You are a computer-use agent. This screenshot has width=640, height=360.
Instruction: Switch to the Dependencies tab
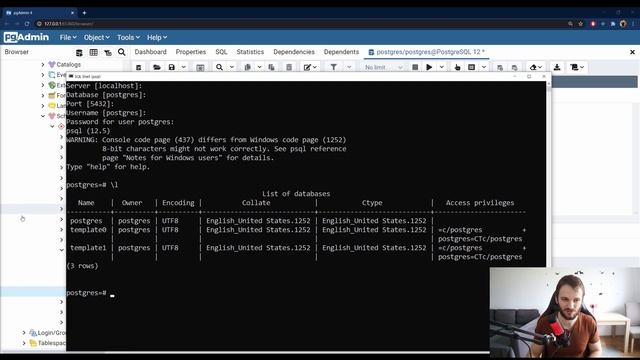coord(294,52)
